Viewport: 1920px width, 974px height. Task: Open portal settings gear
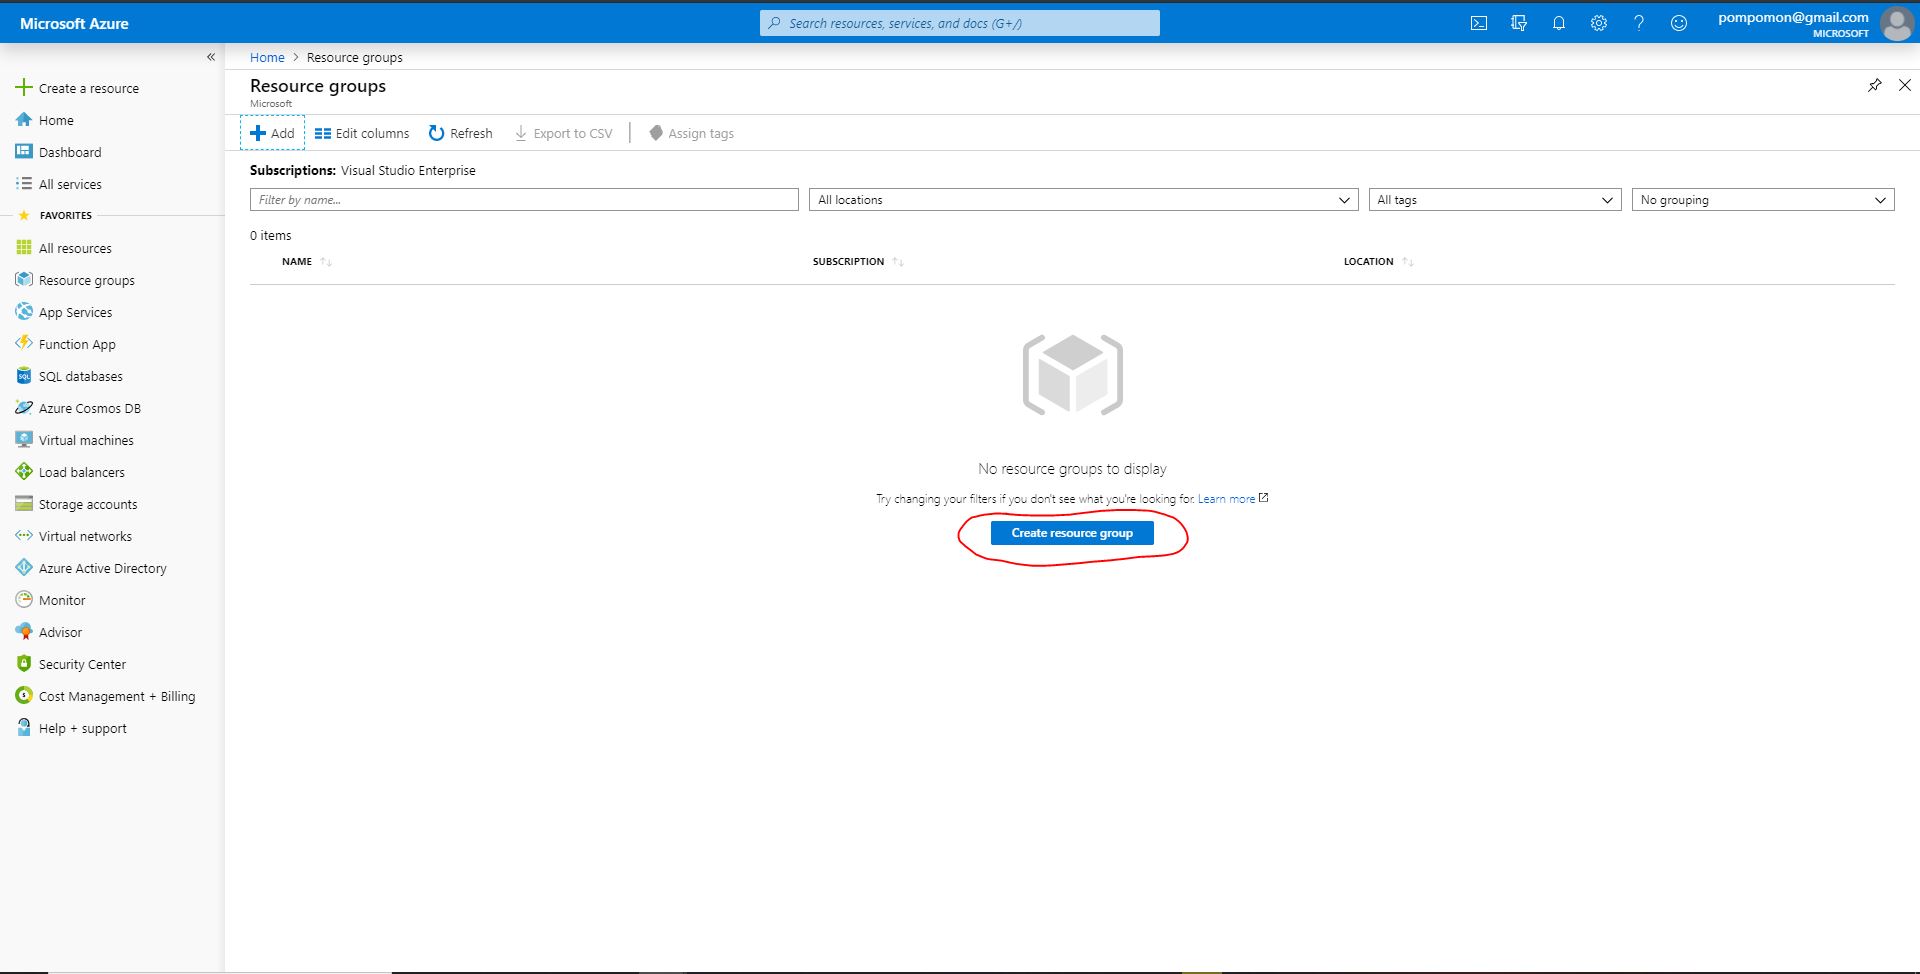click(1599, 23)
